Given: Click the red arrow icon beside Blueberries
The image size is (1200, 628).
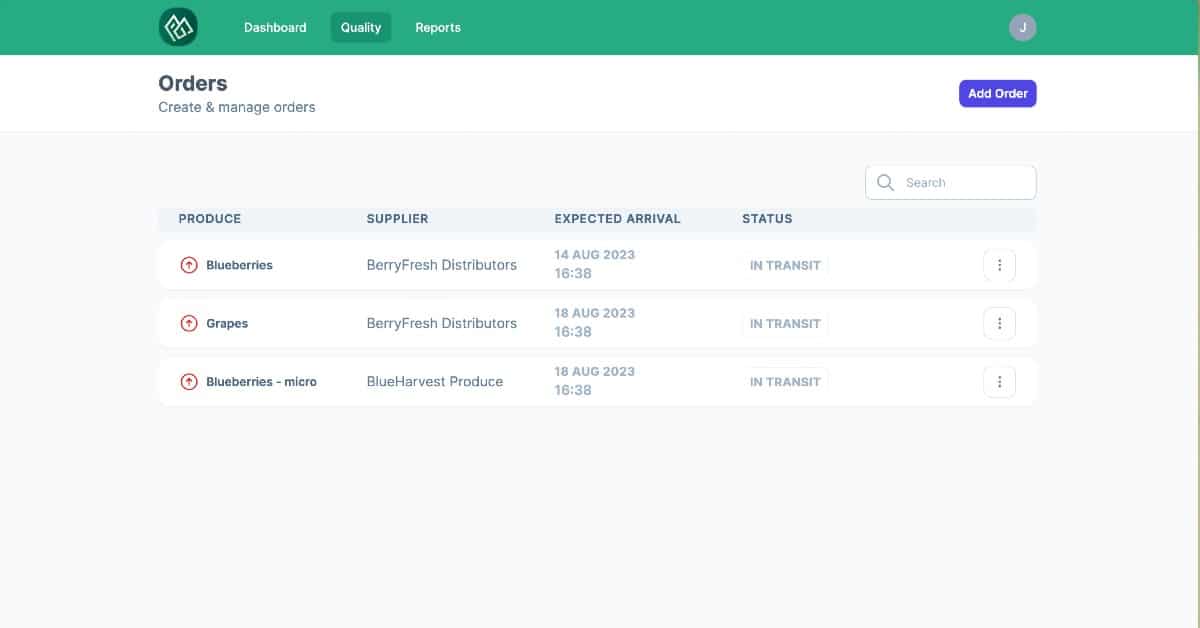Looking at the screenshot, I should [188, 265].
